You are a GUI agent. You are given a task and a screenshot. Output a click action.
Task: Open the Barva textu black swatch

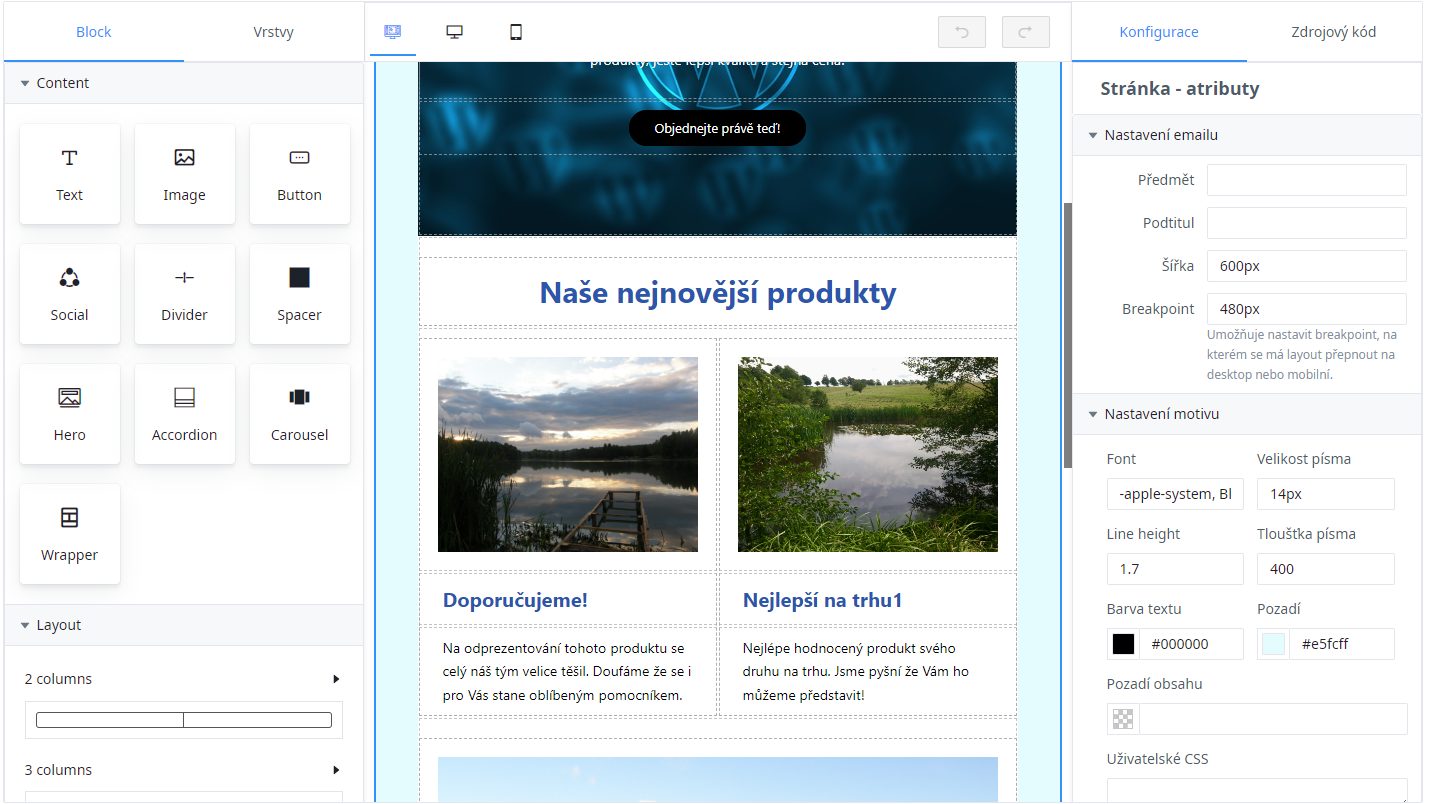(1123, 644)
